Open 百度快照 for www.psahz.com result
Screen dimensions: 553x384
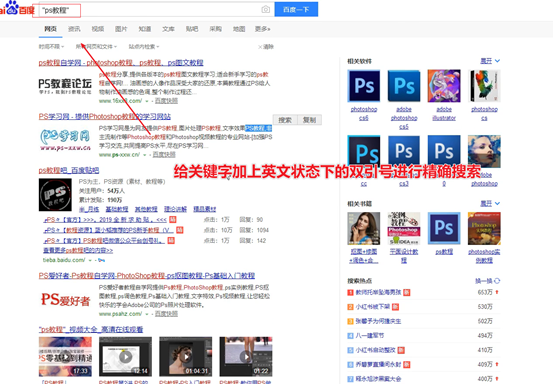point(166,314)
